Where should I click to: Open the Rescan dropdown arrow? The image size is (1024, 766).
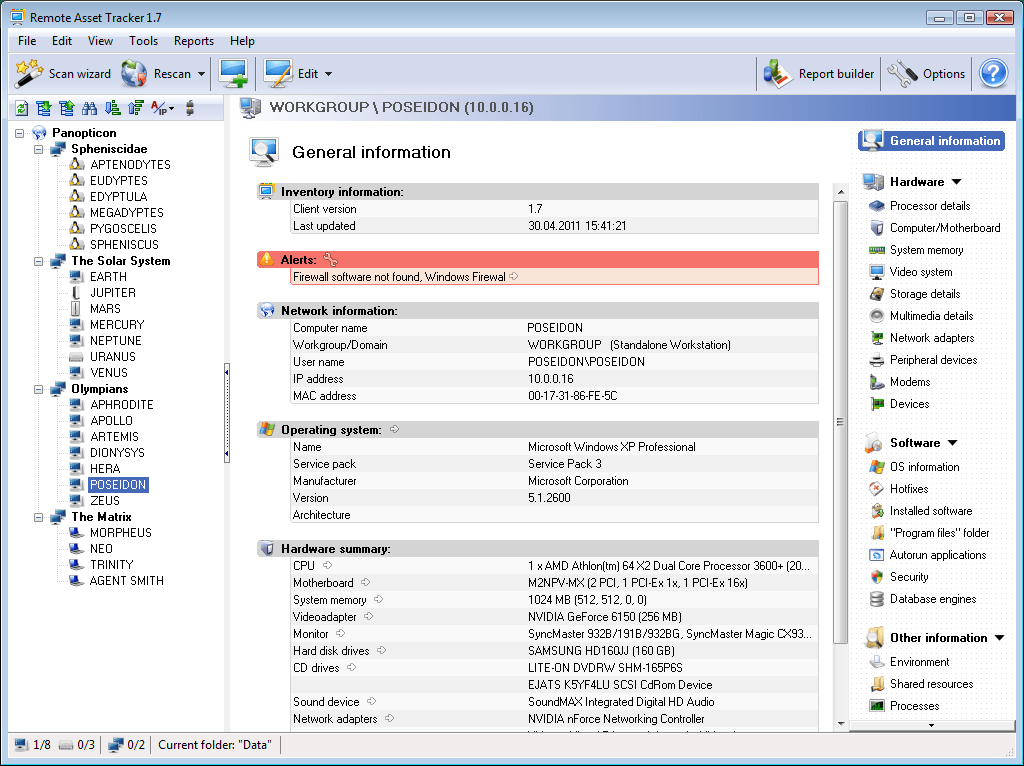click(201, 74)
